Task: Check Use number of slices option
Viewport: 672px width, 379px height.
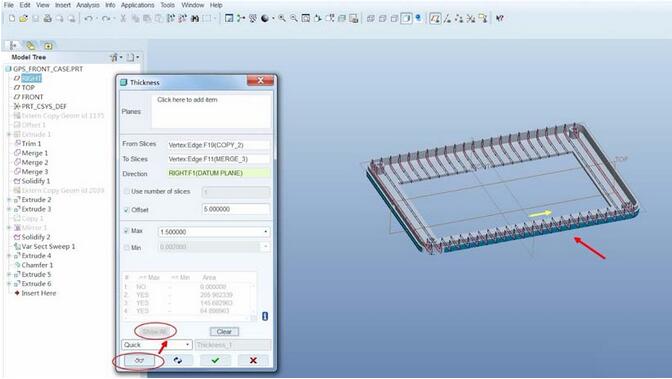Action: (126, 192)
